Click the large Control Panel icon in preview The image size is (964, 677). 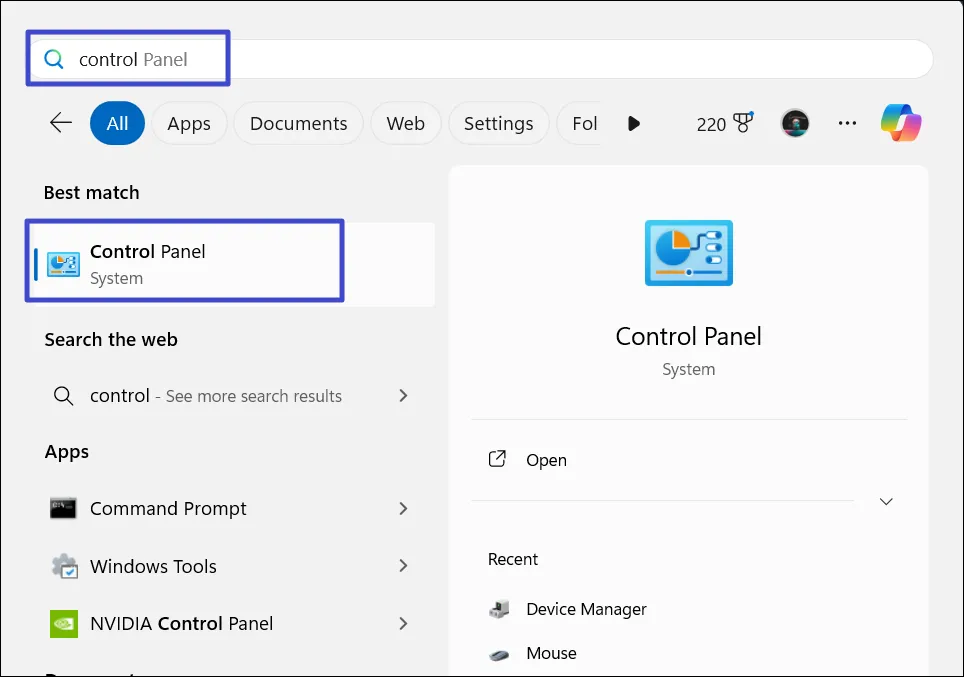(688, 253)
